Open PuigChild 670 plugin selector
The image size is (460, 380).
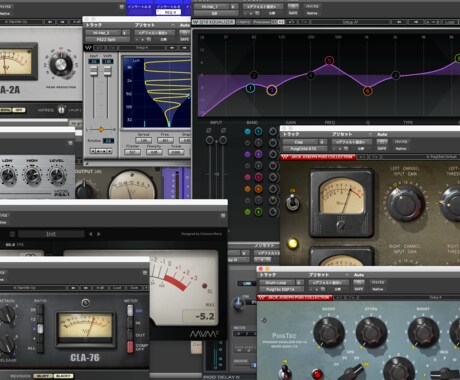pyautogui.click(x=304, y=149)
